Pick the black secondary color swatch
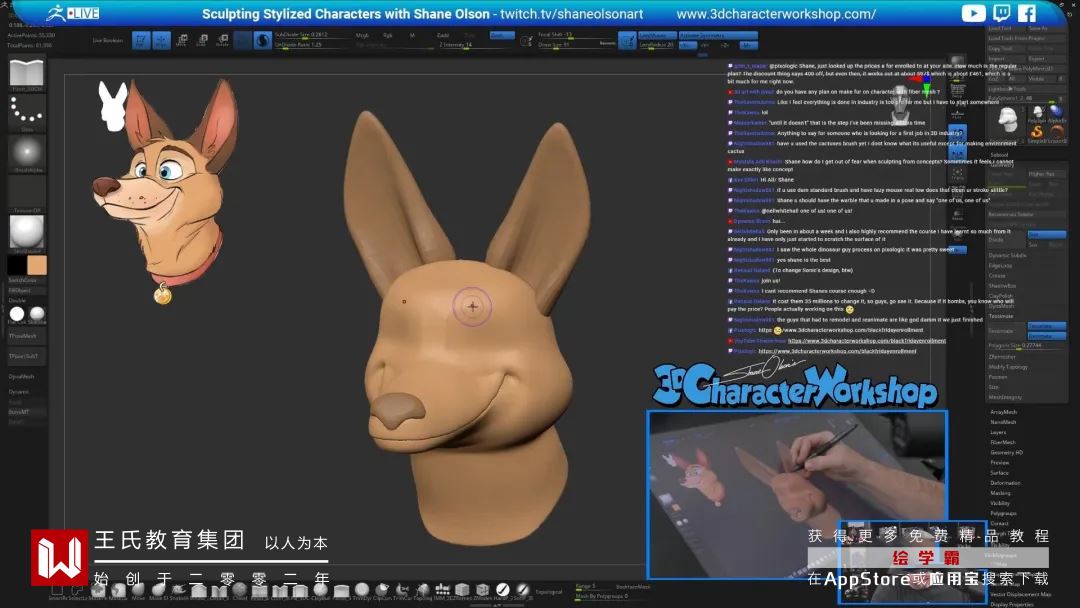This screenshot has width=1080, height=608. coord(17,265)
